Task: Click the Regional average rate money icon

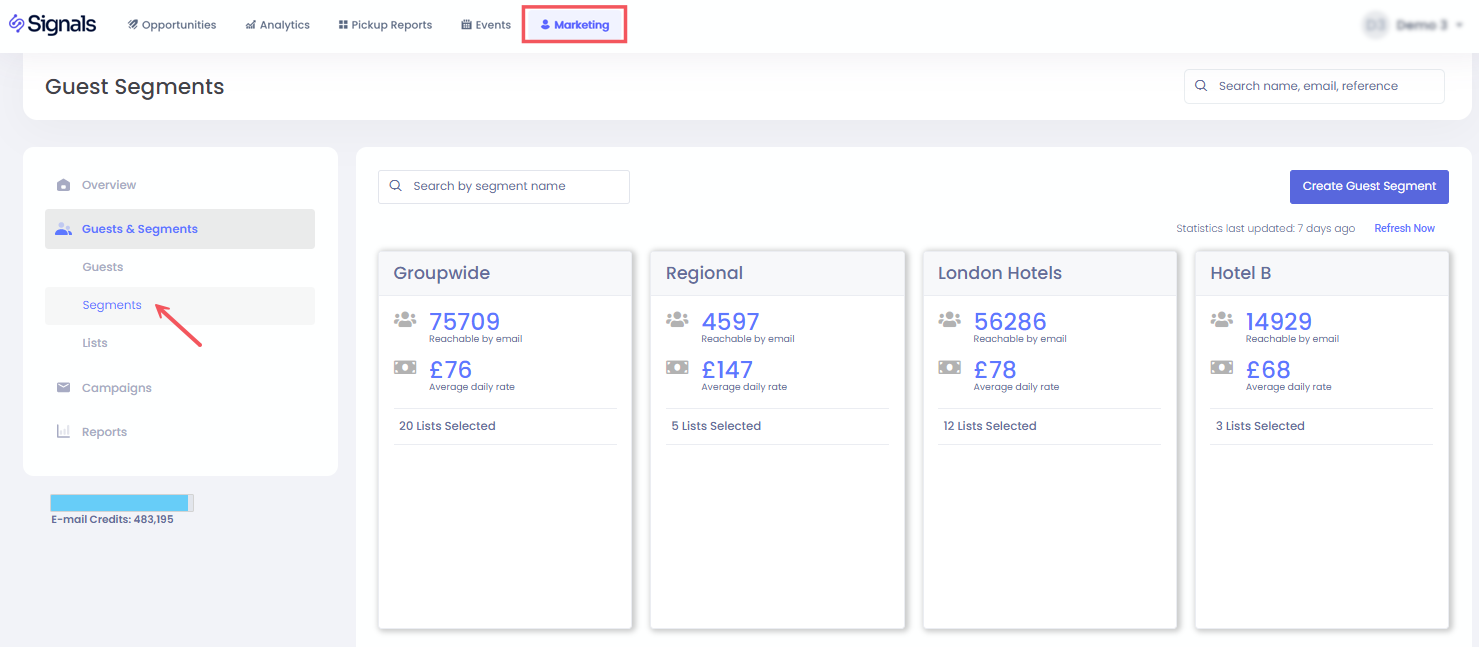Action: 677,367
